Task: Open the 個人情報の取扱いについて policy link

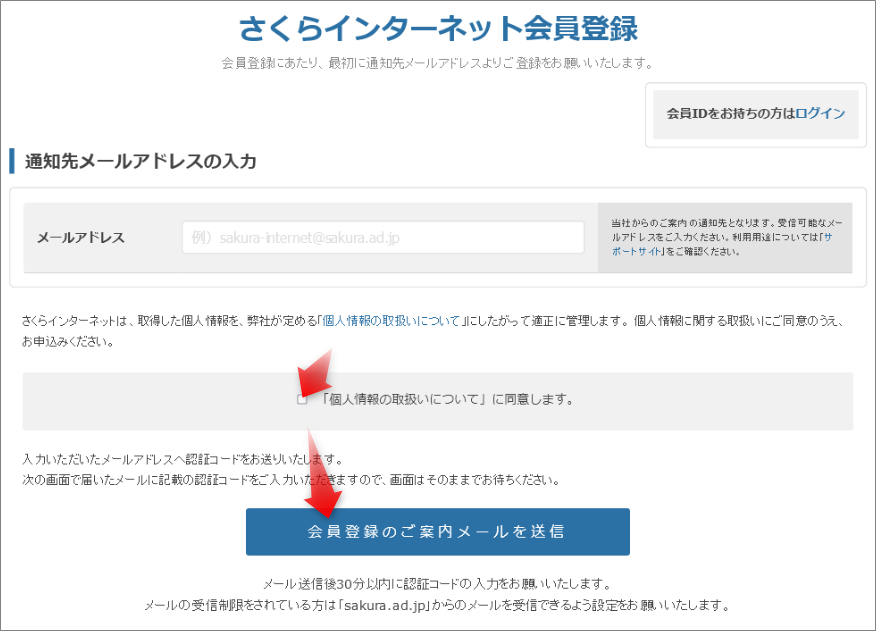Action: tap(391, 321)
